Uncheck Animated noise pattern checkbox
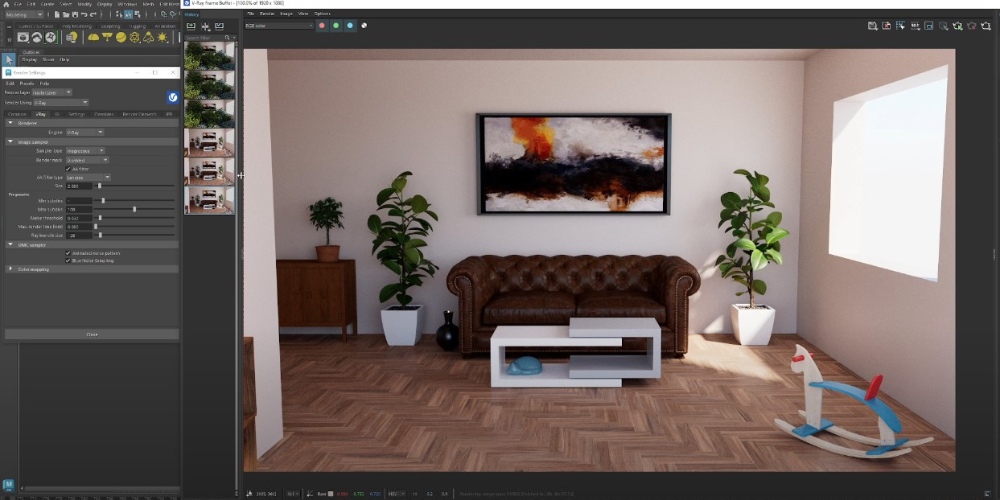This screenshot has height=500, width=1000. 68,253
